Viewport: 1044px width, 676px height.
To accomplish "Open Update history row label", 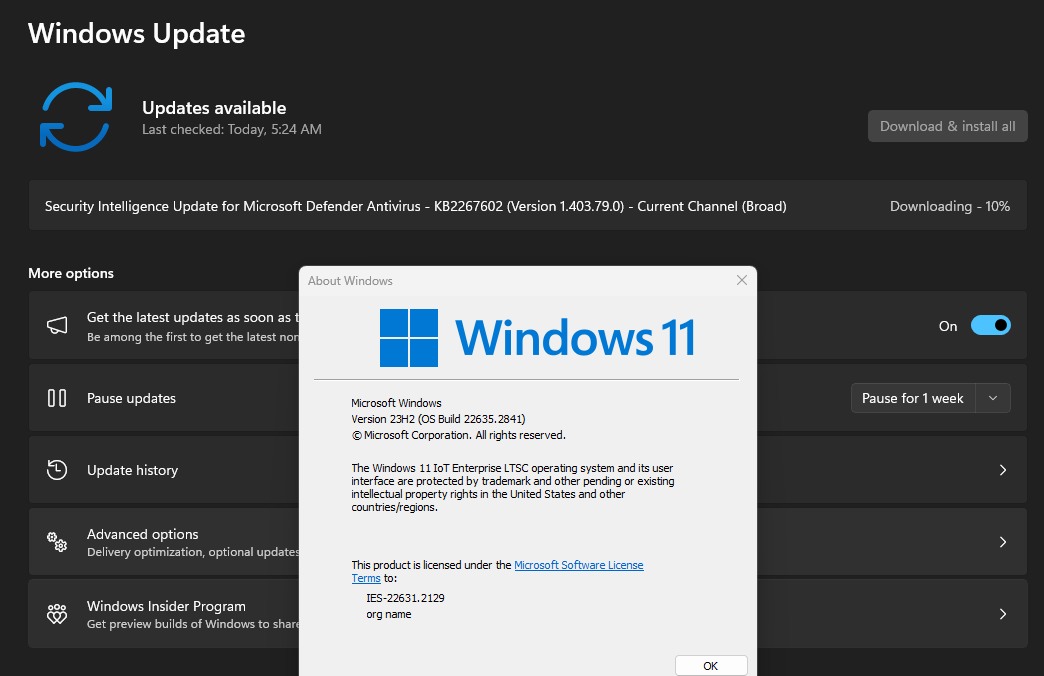I will point(132,470).
